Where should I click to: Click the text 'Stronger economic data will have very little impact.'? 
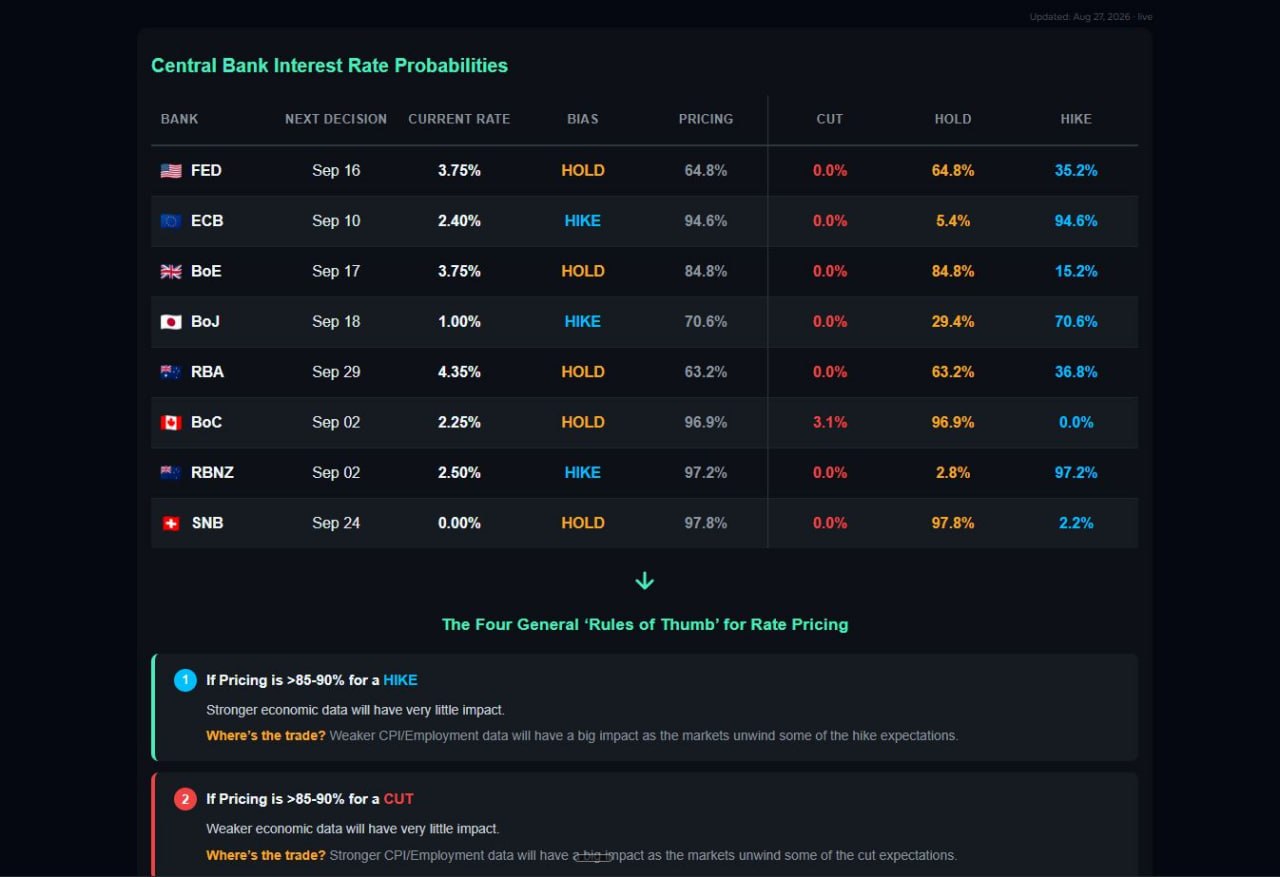tap(355, 710)
